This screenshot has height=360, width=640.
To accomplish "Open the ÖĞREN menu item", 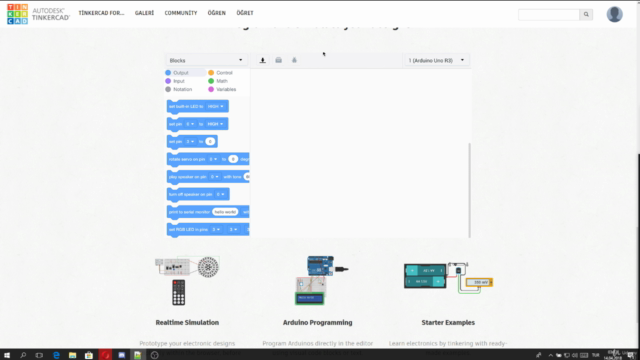I will click(x=217, y=13).
